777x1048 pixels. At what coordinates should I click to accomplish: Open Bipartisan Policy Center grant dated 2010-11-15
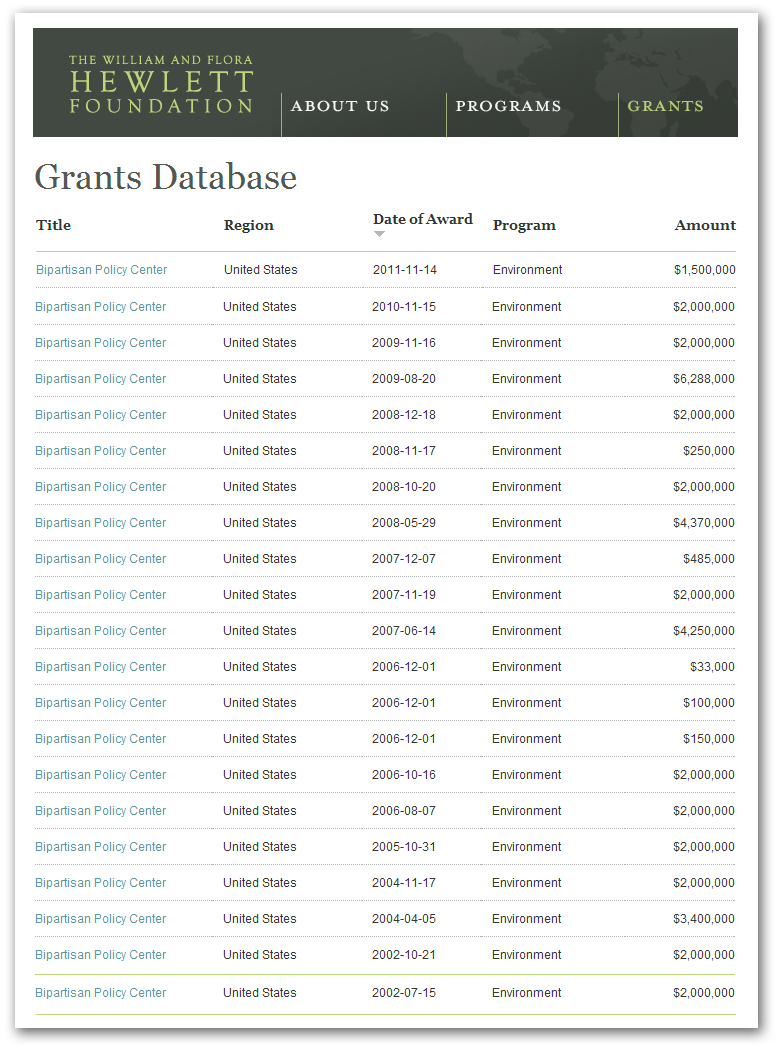tap(100, 307)
